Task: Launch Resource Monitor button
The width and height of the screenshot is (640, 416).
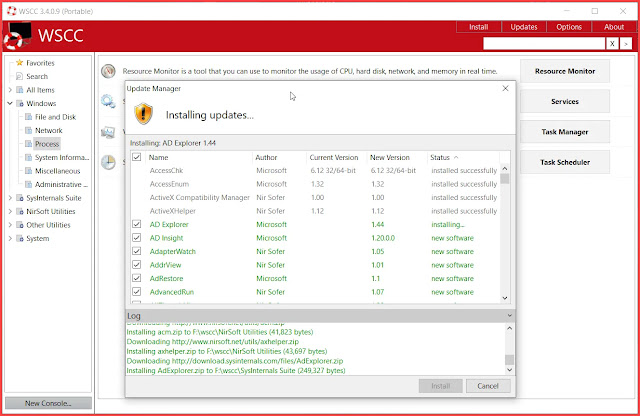Action: pyautogui.click(x=565, y=71)
